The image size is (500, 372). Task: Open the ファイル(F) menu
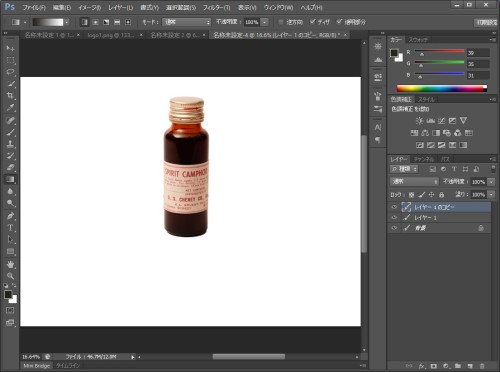34,7
